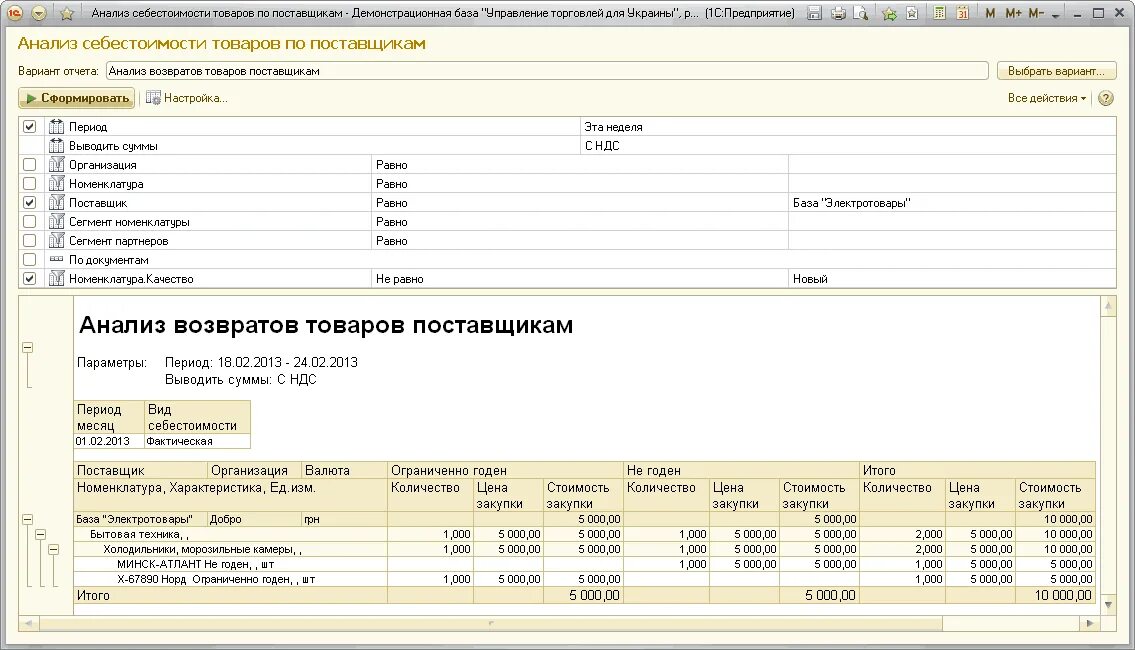Click the add-to-favorites page star icon
This screenshot has width=1135, height=650.
click(x=912, y=13)
